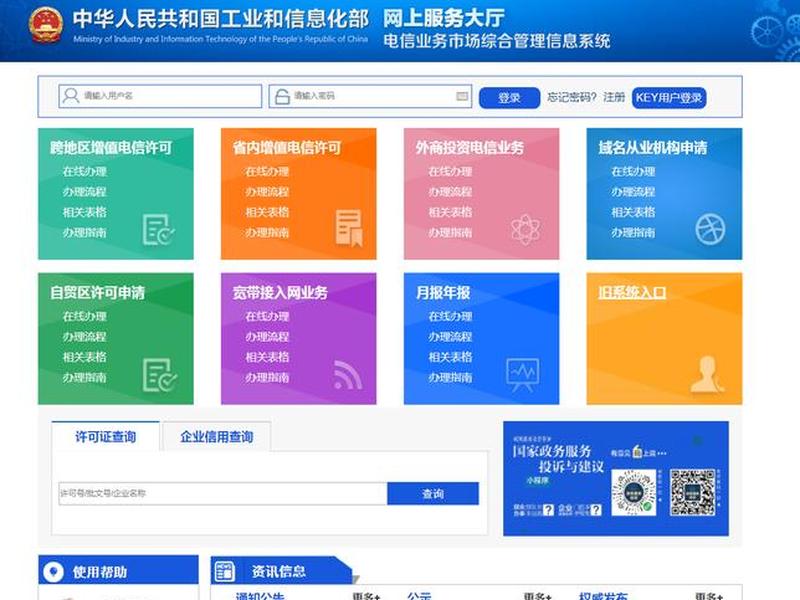Click 在线办理 under 外商投资电信业务
800x600 pixels.
tap(451, 171)
